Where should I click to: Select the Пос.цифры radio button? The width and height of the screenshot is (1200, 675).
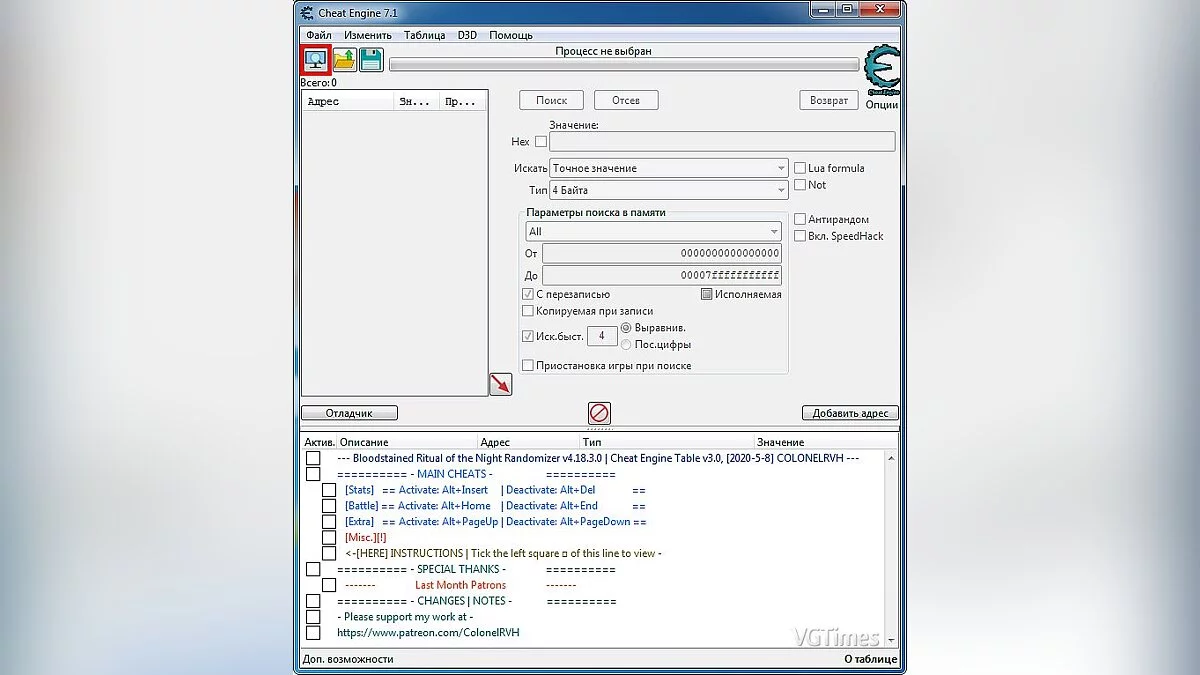(626, 345)
